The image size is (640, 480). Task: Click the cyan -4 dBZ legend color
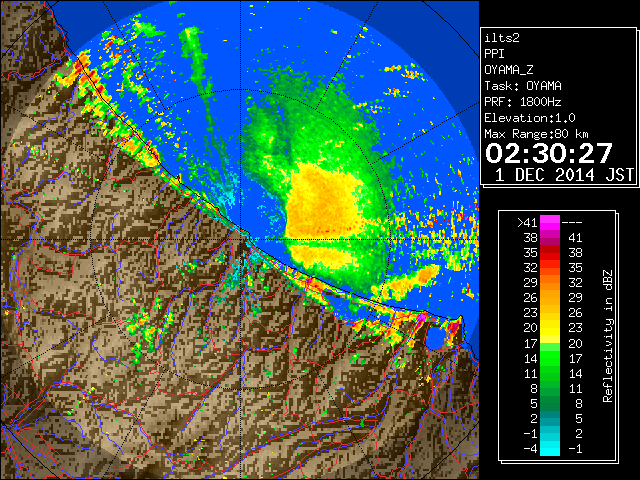(550, 449)
